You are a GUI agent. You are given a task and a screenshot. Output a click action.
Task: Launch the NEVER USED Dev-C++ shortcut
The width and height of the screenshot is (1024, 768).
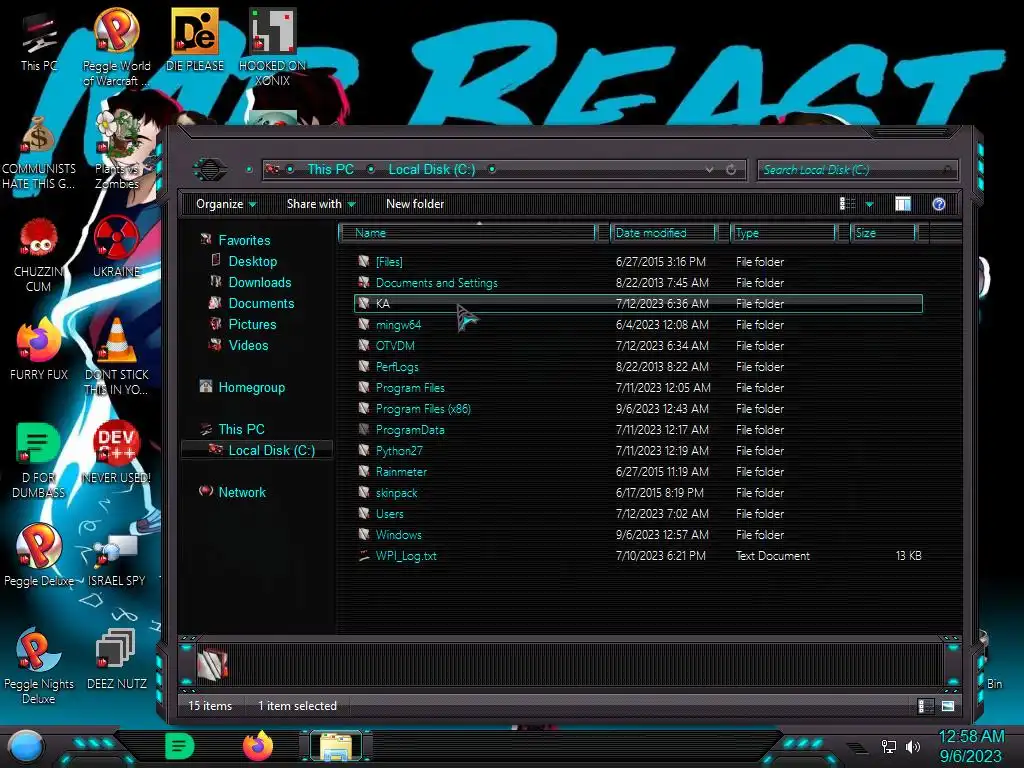[x=116, y=453]
